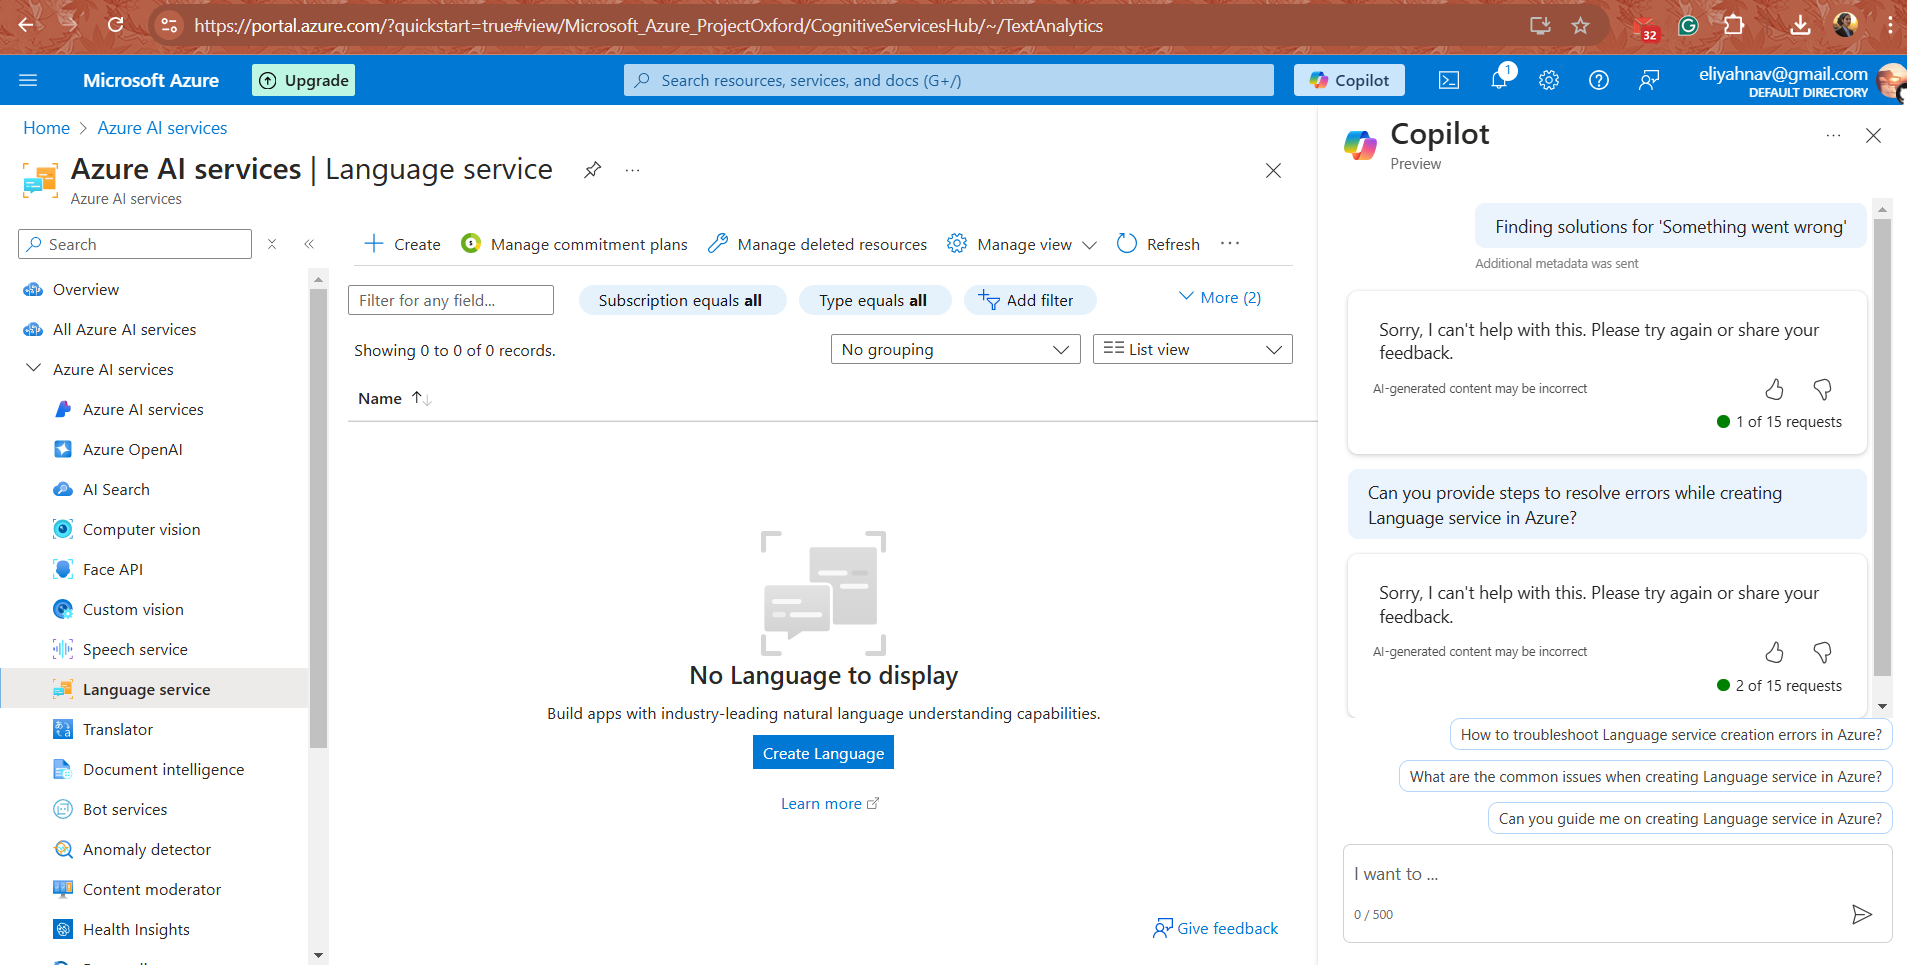This screenshot has height=965, width=1907.
Task: Send the Copilot message with the arrow icon
Action: coord(1861,913)
